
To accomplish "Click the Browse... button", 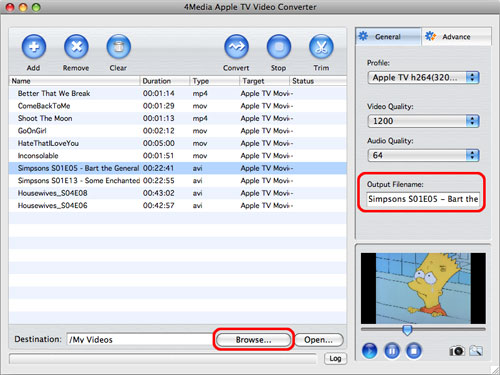I will click(254, 340).
